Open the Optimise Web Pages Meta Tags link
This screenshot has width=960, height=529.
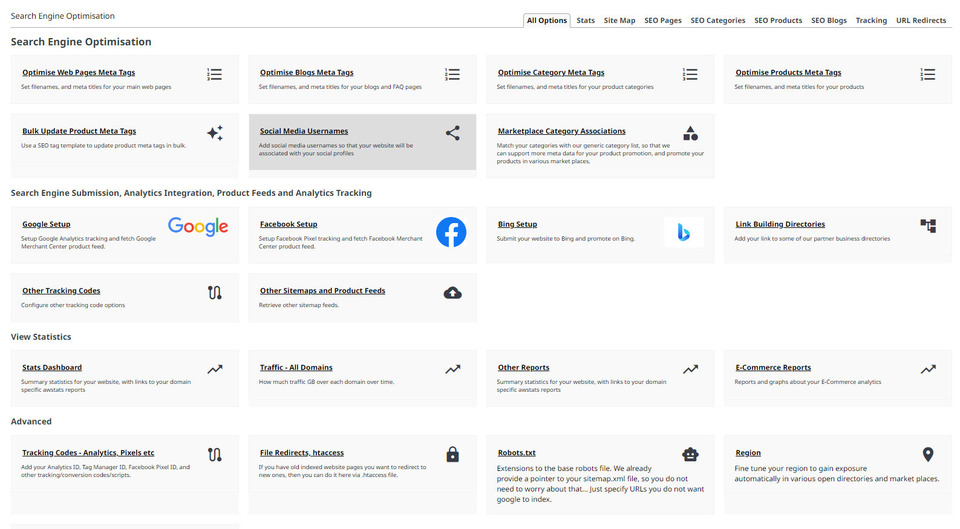(78, 73)
